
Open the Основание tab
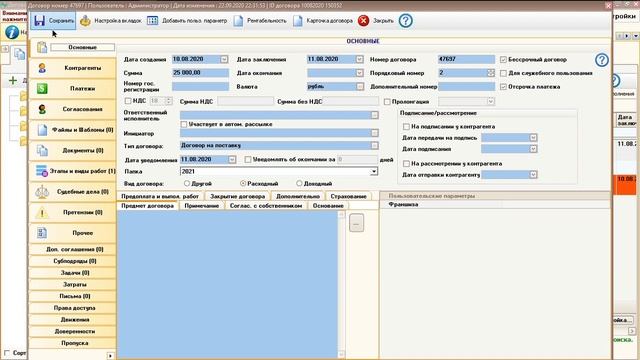coord(328,206)
